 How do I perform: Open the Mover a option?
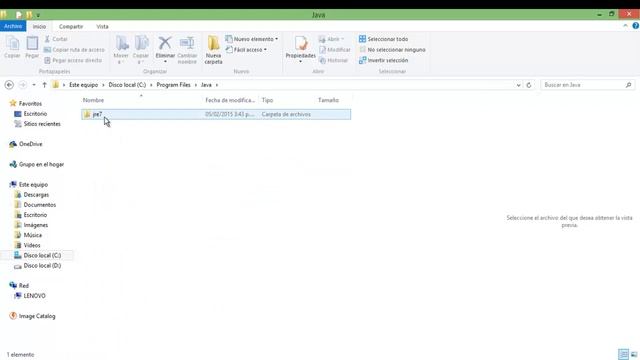click(x=121, y=50)
